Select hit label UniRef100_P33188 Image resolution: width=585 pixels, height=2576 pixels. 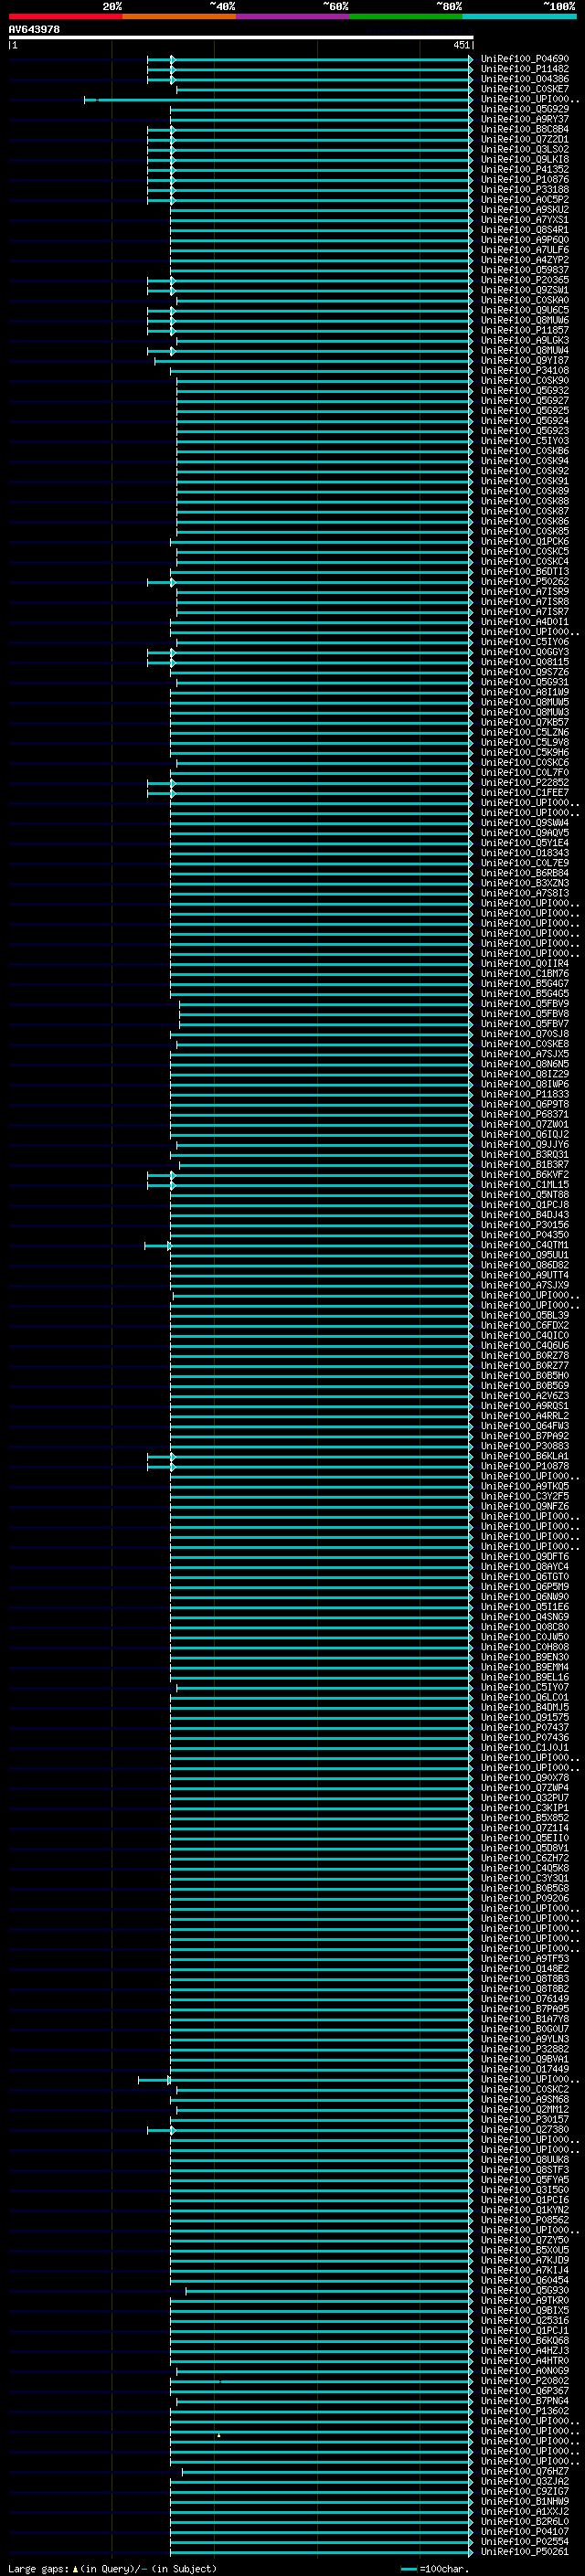pos(525,189)
